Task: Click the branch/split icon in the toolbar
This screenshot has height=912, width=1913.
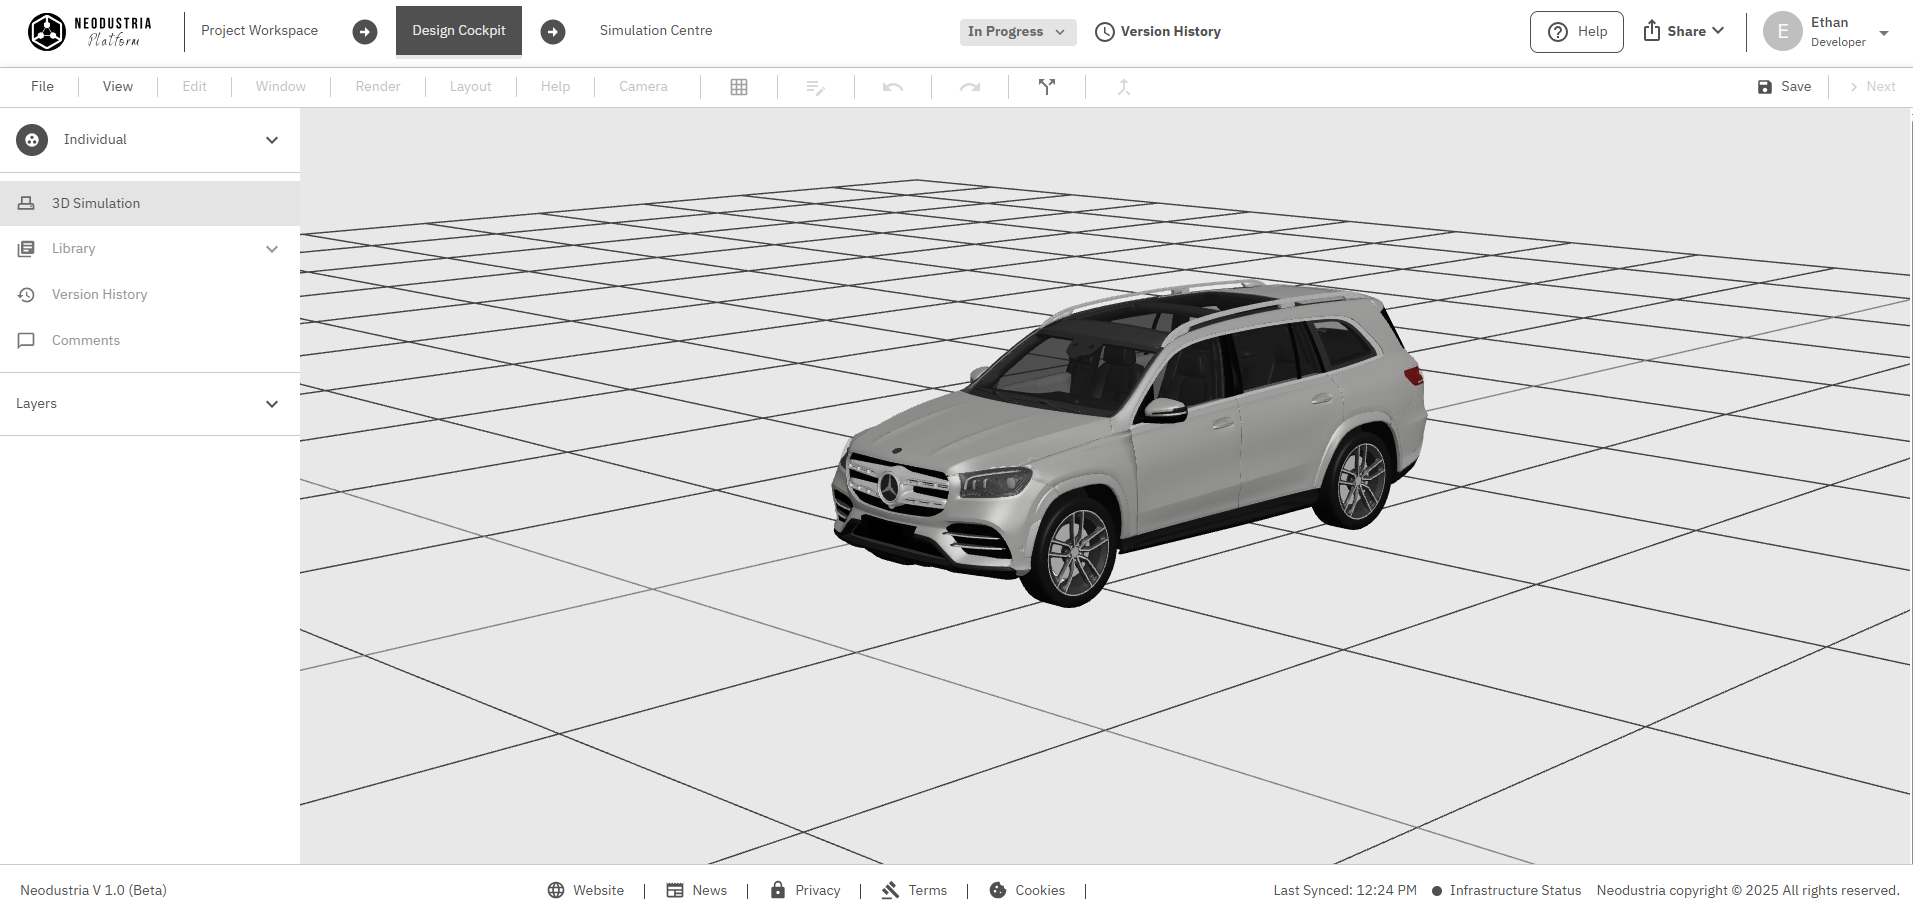Action: (1046, 87)
